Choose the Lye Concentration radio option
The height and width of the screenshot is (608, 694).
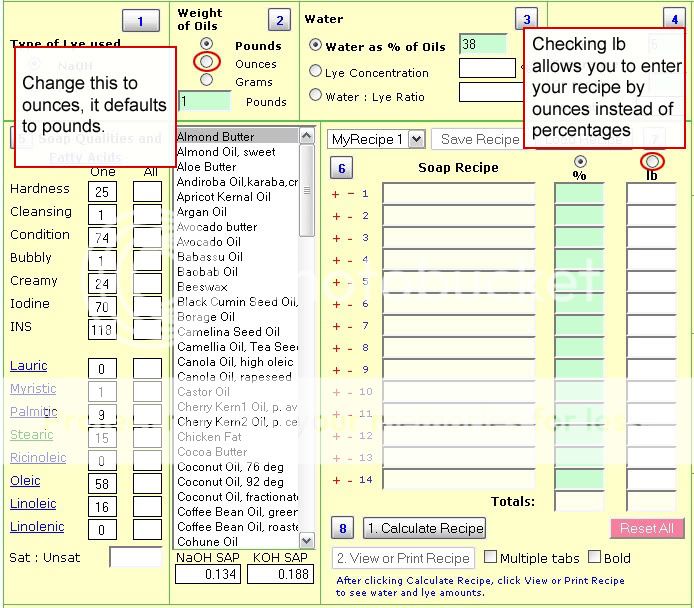(x=316, y=72)
